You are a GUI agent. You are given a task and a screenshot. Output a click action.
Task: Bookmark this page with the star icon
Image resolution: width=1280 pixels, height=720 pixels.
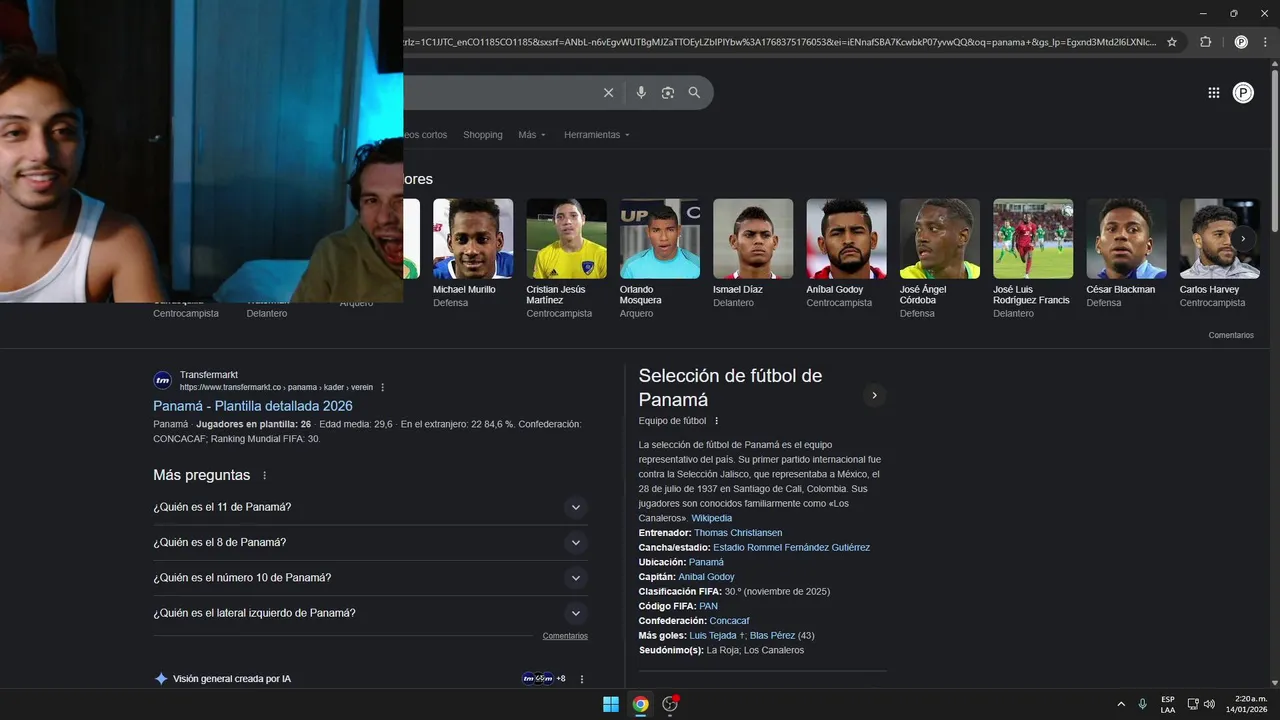coord(1172,42)
